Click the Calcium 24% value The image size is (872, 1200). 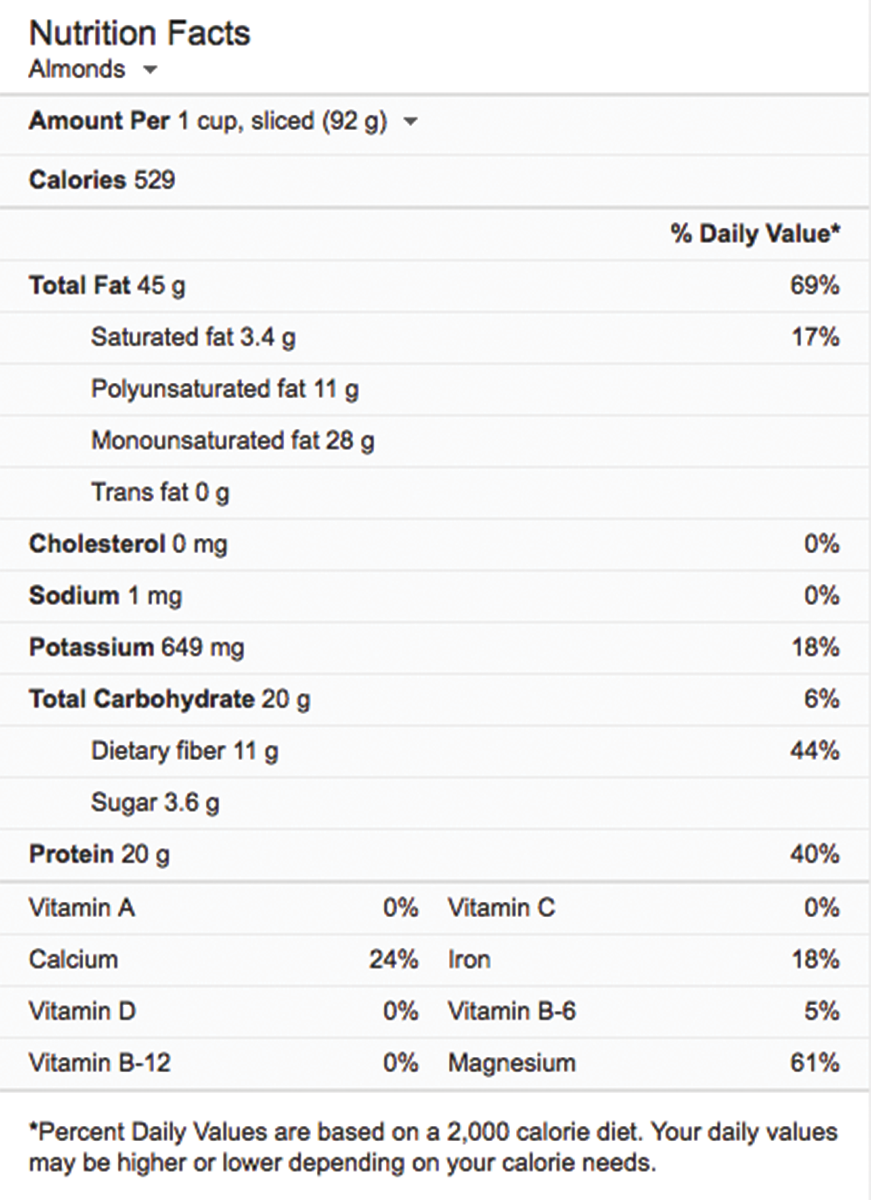393,960
